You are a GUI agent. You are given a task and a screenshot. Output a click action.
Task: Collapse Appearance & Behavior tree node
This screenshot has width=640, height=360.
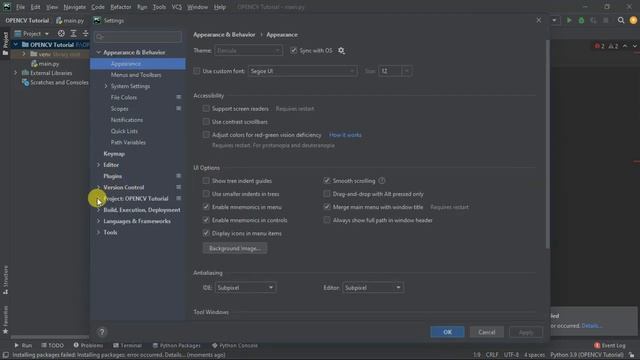[98, 52]
